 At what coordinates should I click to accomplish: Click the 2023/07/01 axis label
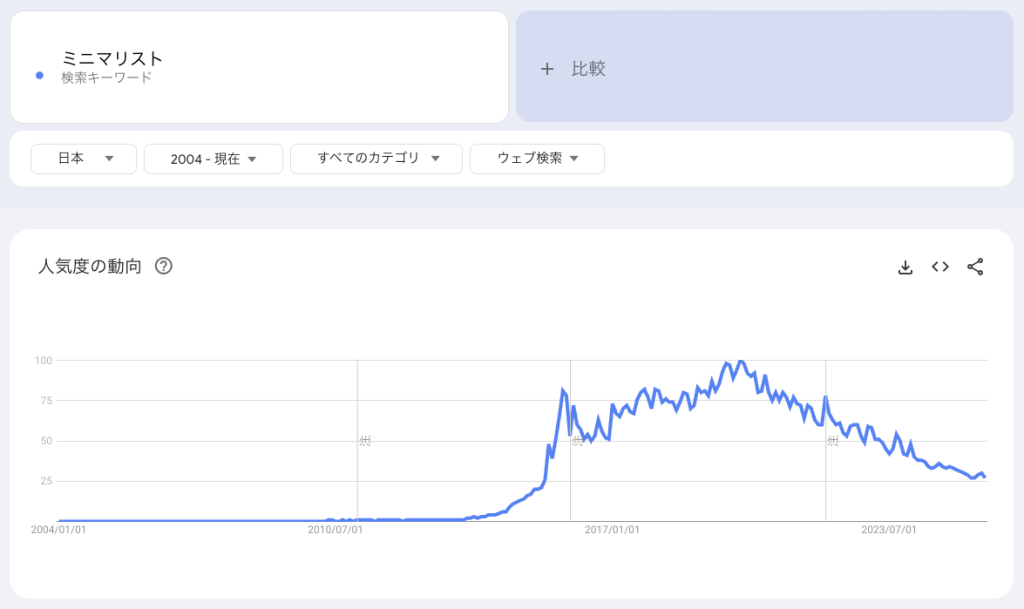point(889,530)
